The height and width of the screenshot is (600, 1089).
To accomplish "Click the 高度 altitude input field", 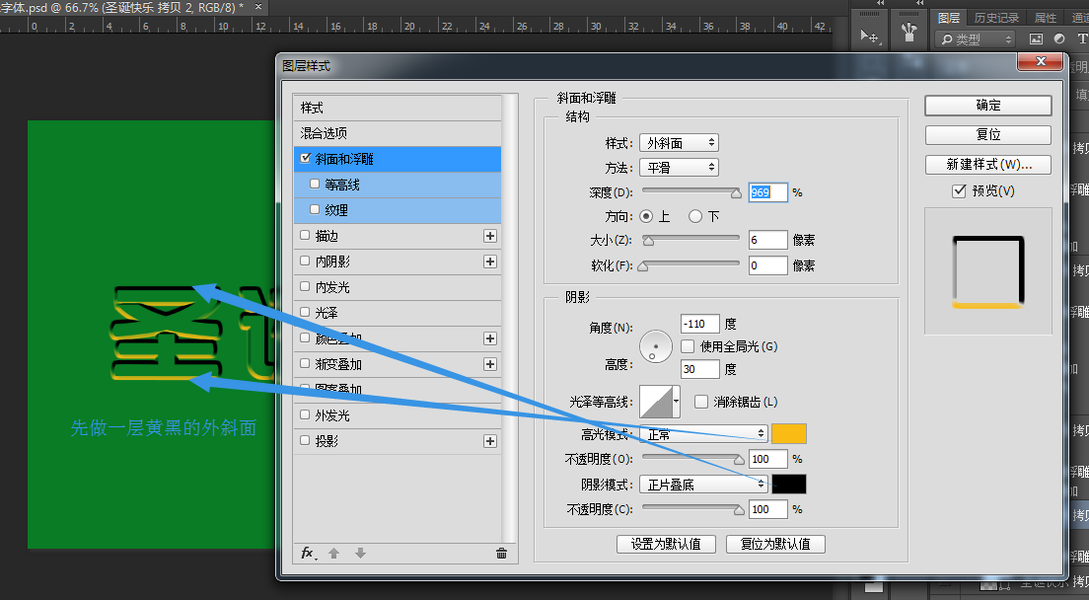I will (700, 369).
